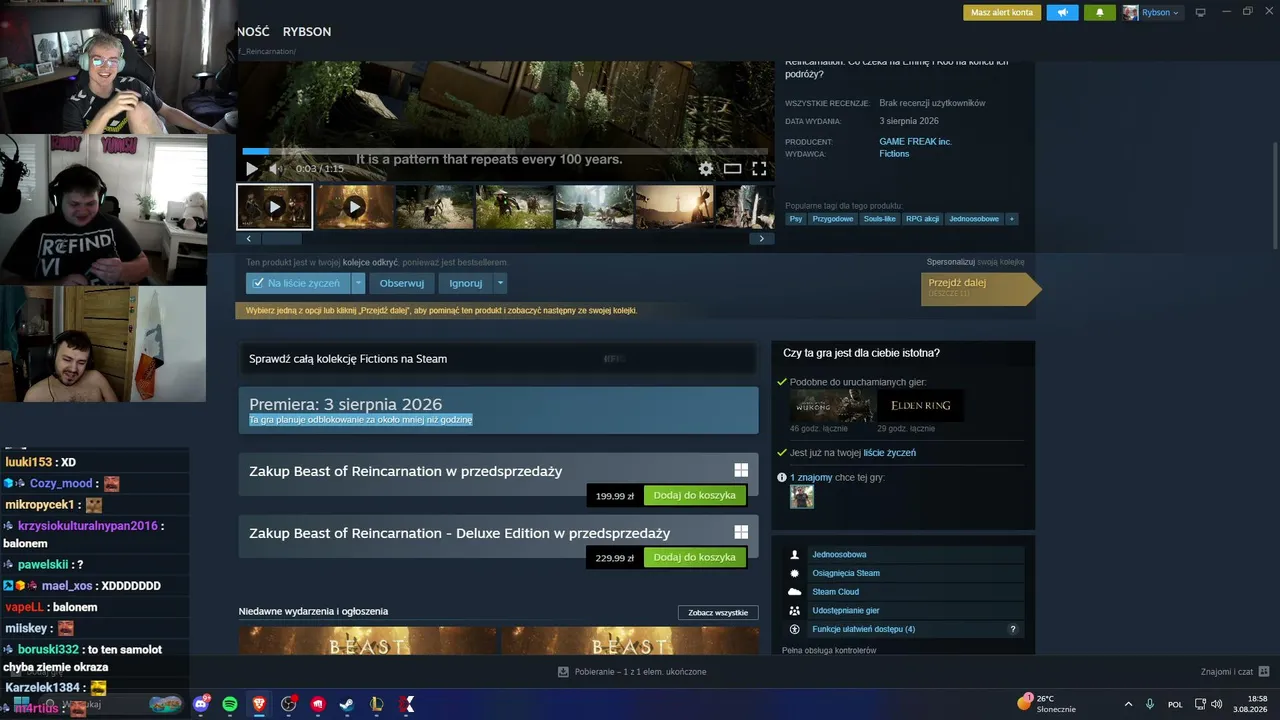Seek on the trailer progress bar

click(505, 152)
